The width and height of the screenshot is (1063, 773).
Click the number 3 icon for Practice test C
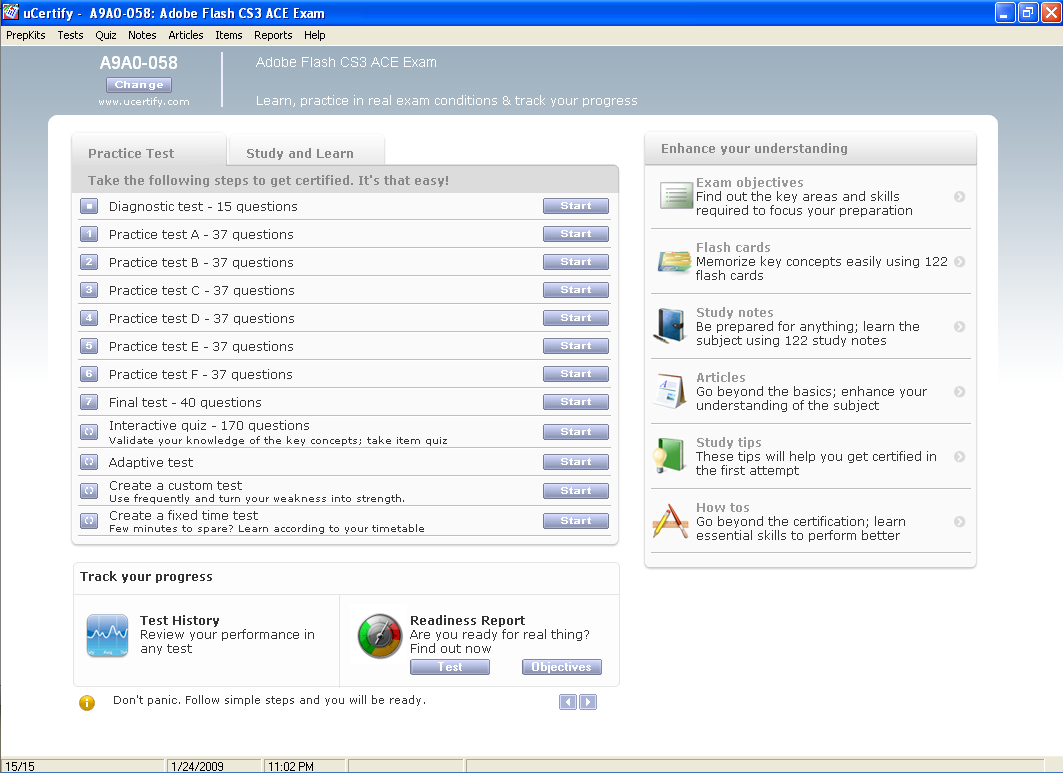(89, 290)
